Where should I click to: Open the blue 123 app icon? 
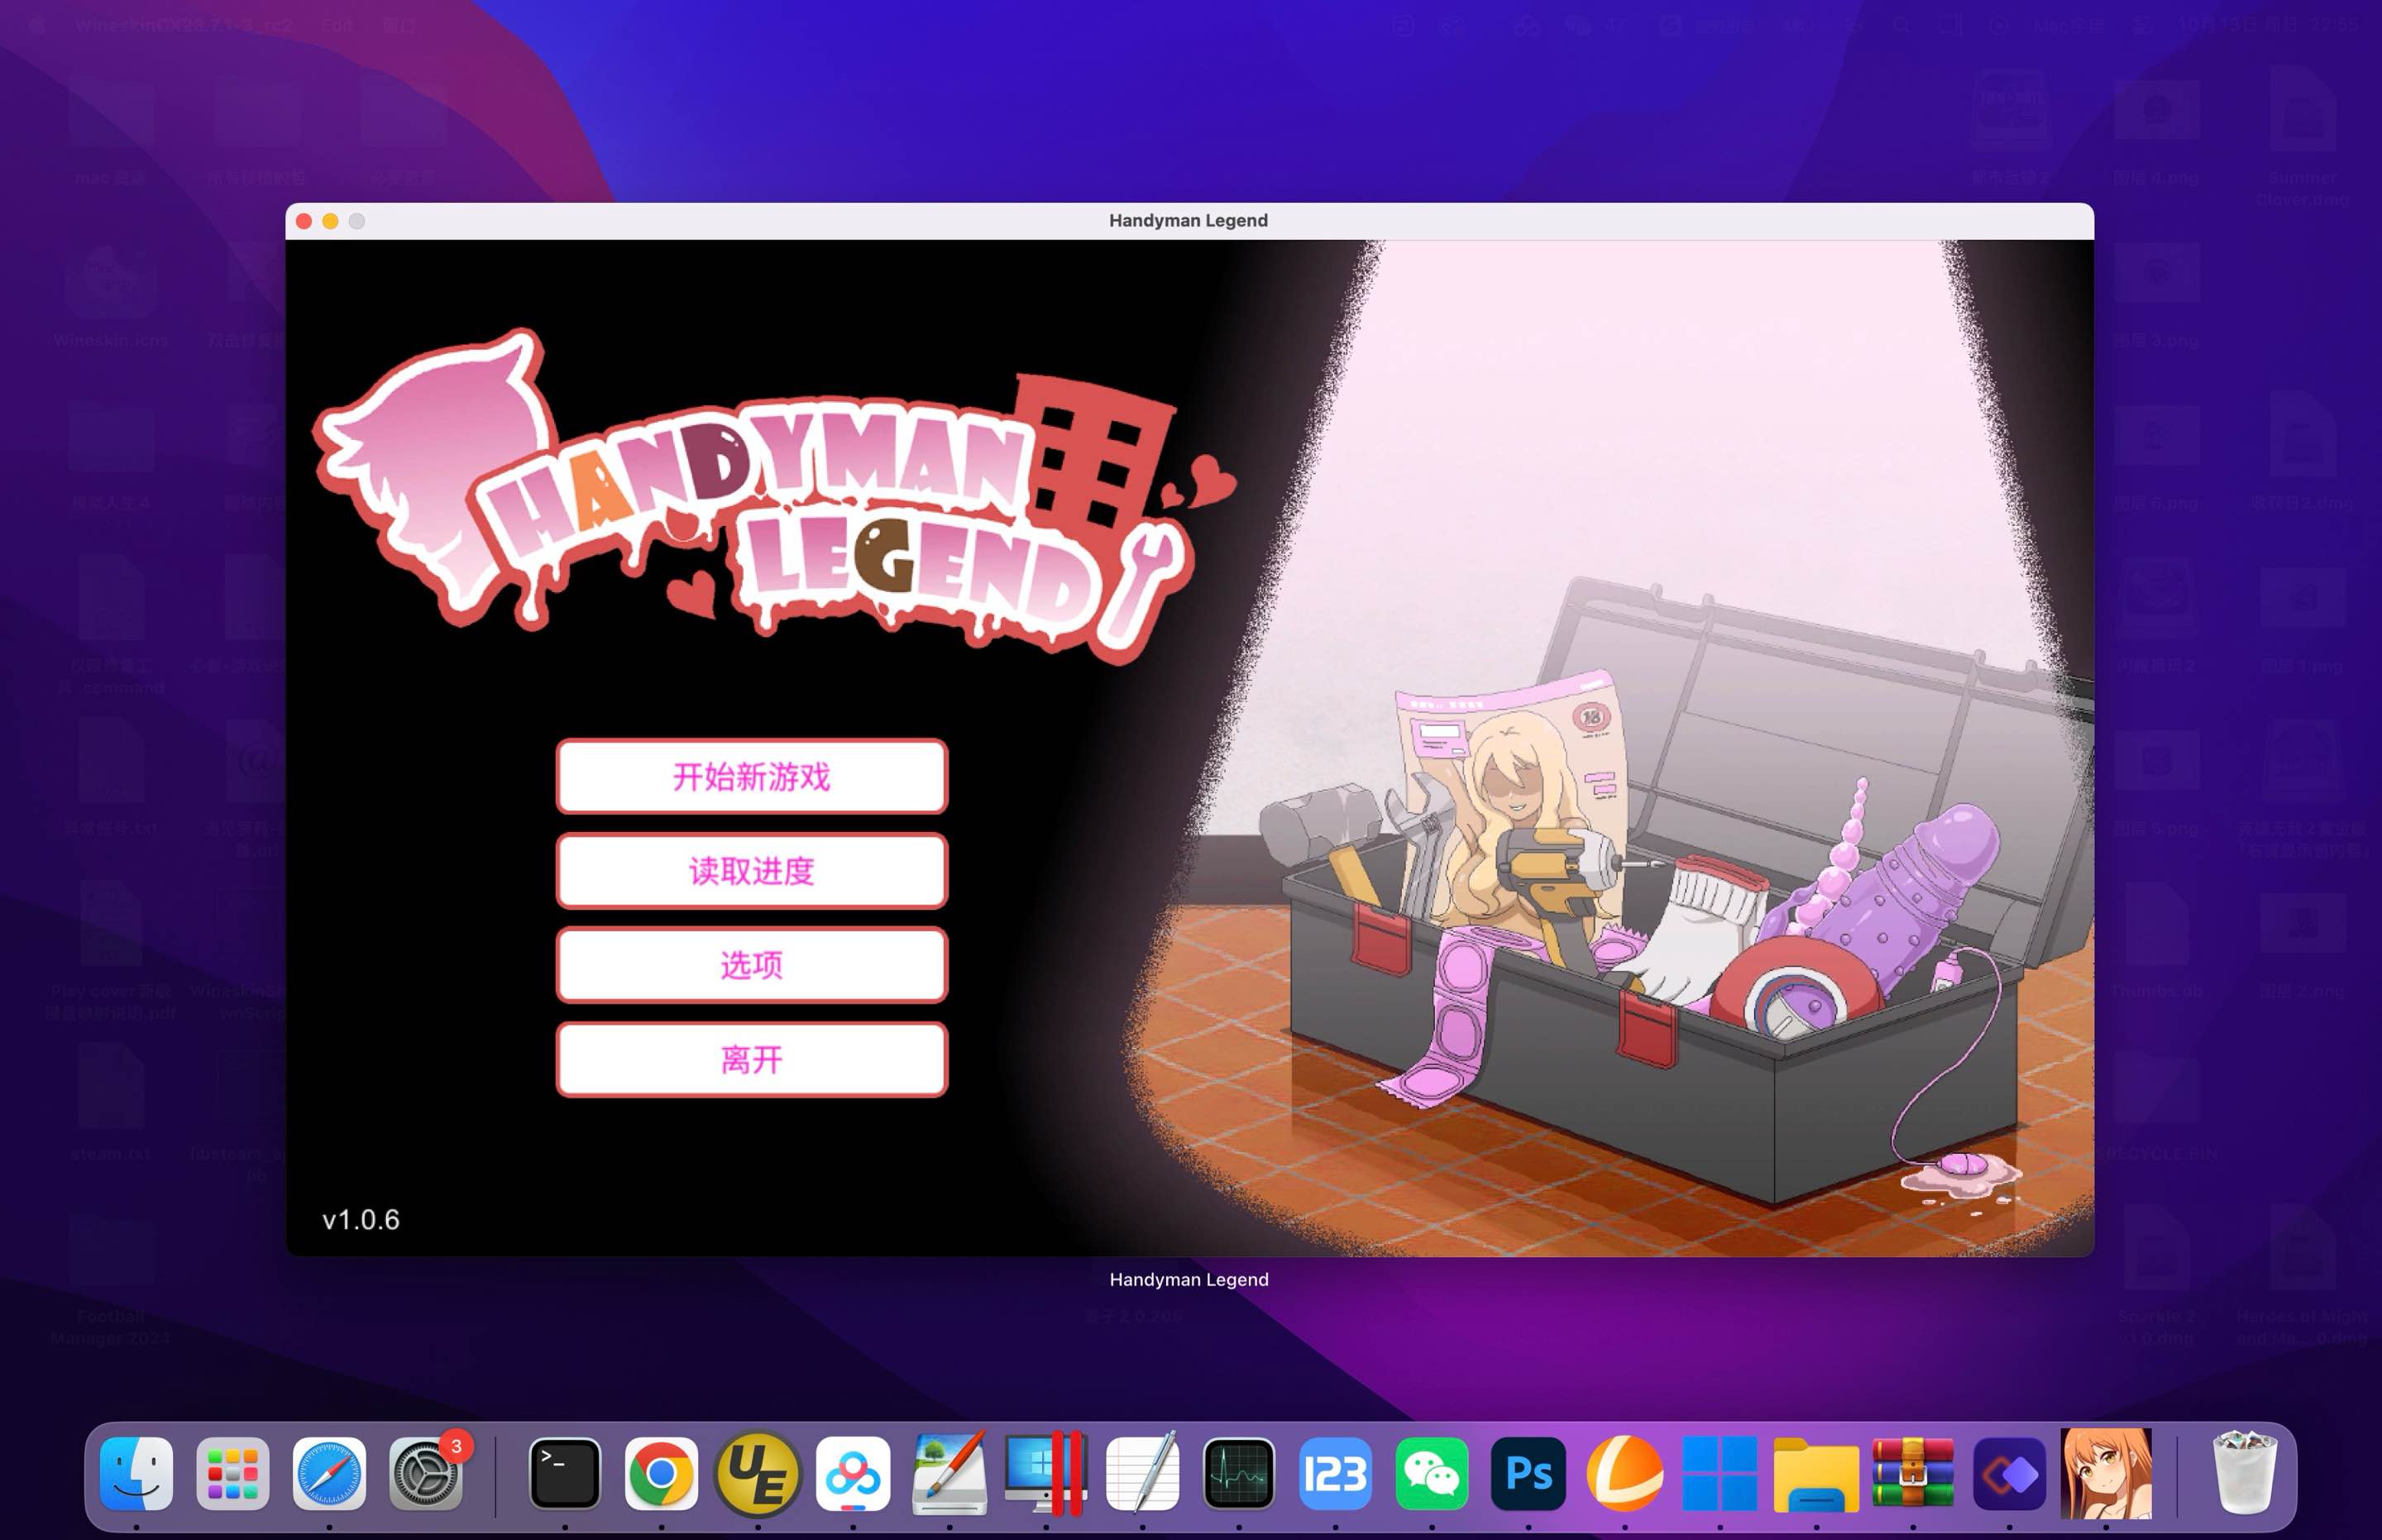click(x=1335, y=1474)
